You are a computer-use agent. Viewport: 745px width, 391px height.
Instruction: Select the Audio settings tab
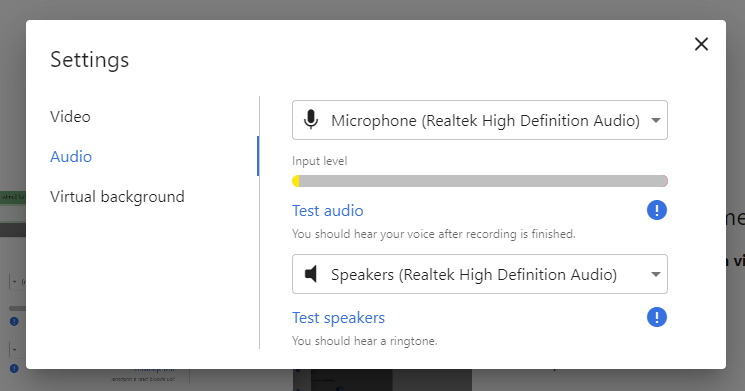tap(71, 156)
